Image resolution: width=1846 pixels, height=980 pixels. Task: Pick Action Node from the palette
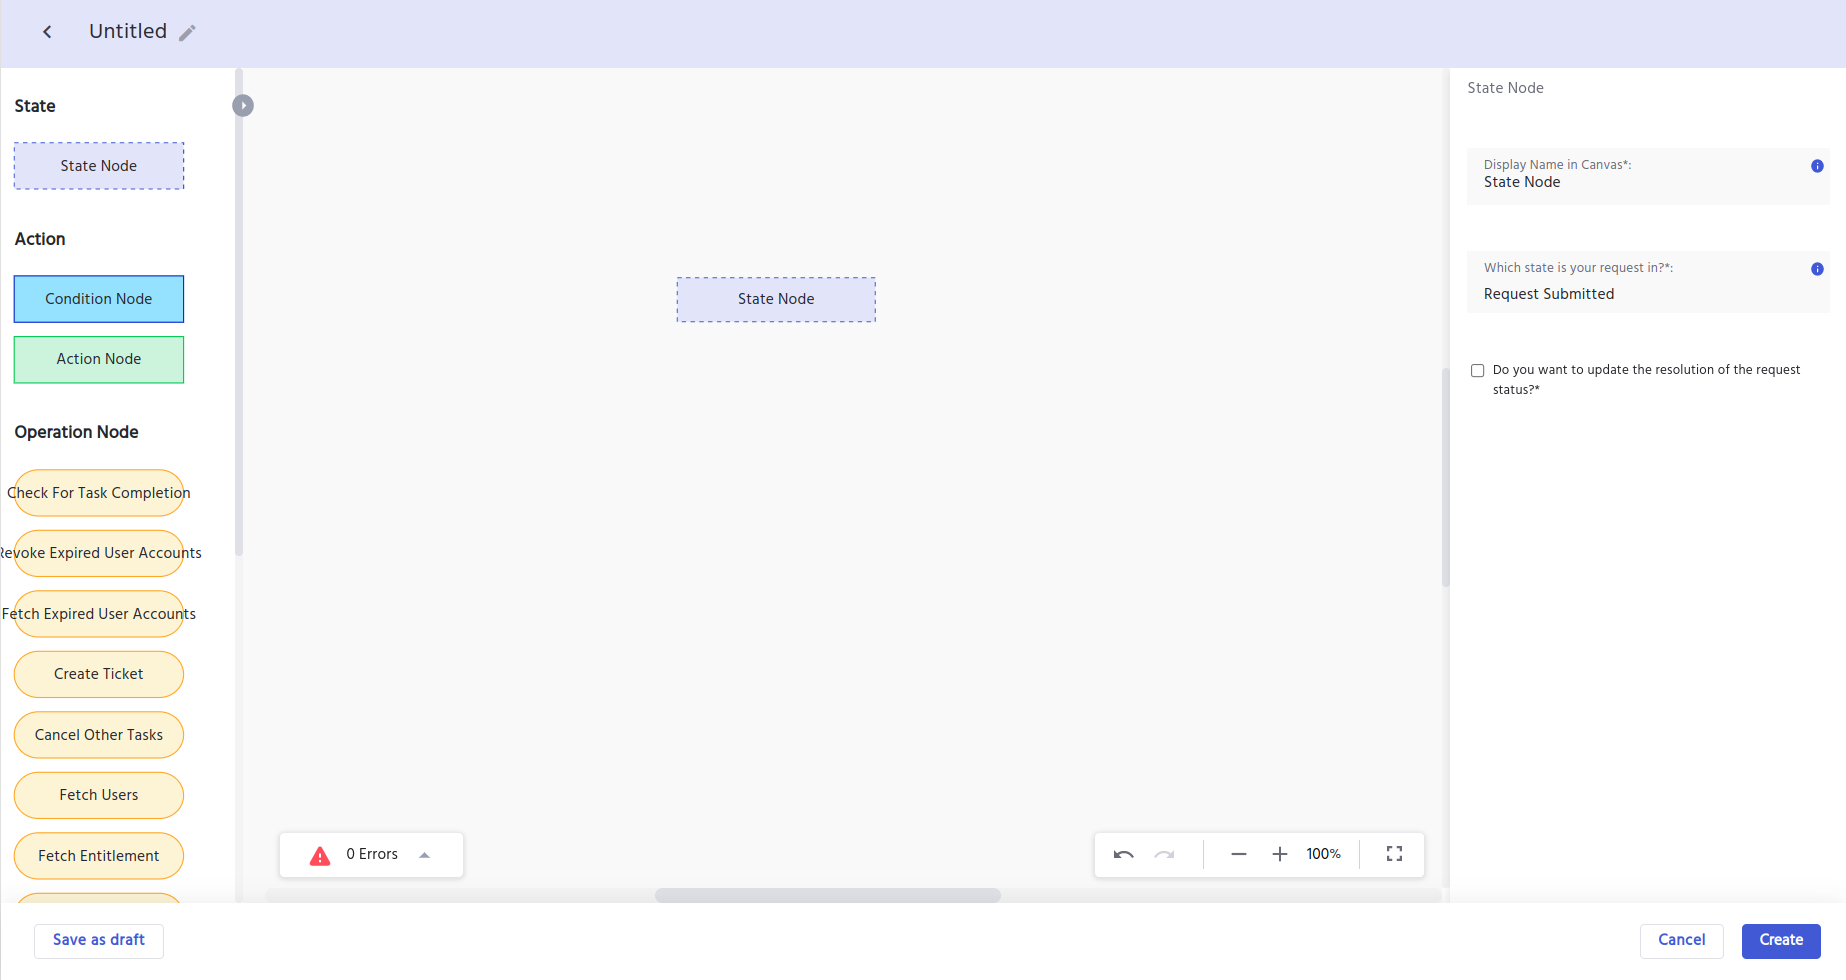(x=99, y=359)
